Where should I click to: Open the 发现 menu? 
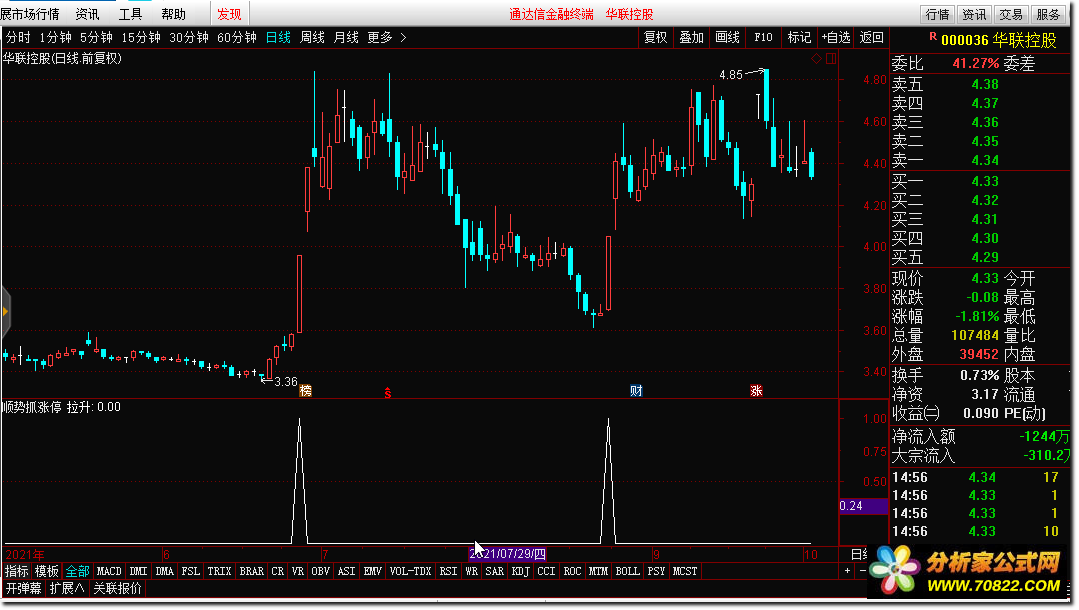click(x=229, y=14)
